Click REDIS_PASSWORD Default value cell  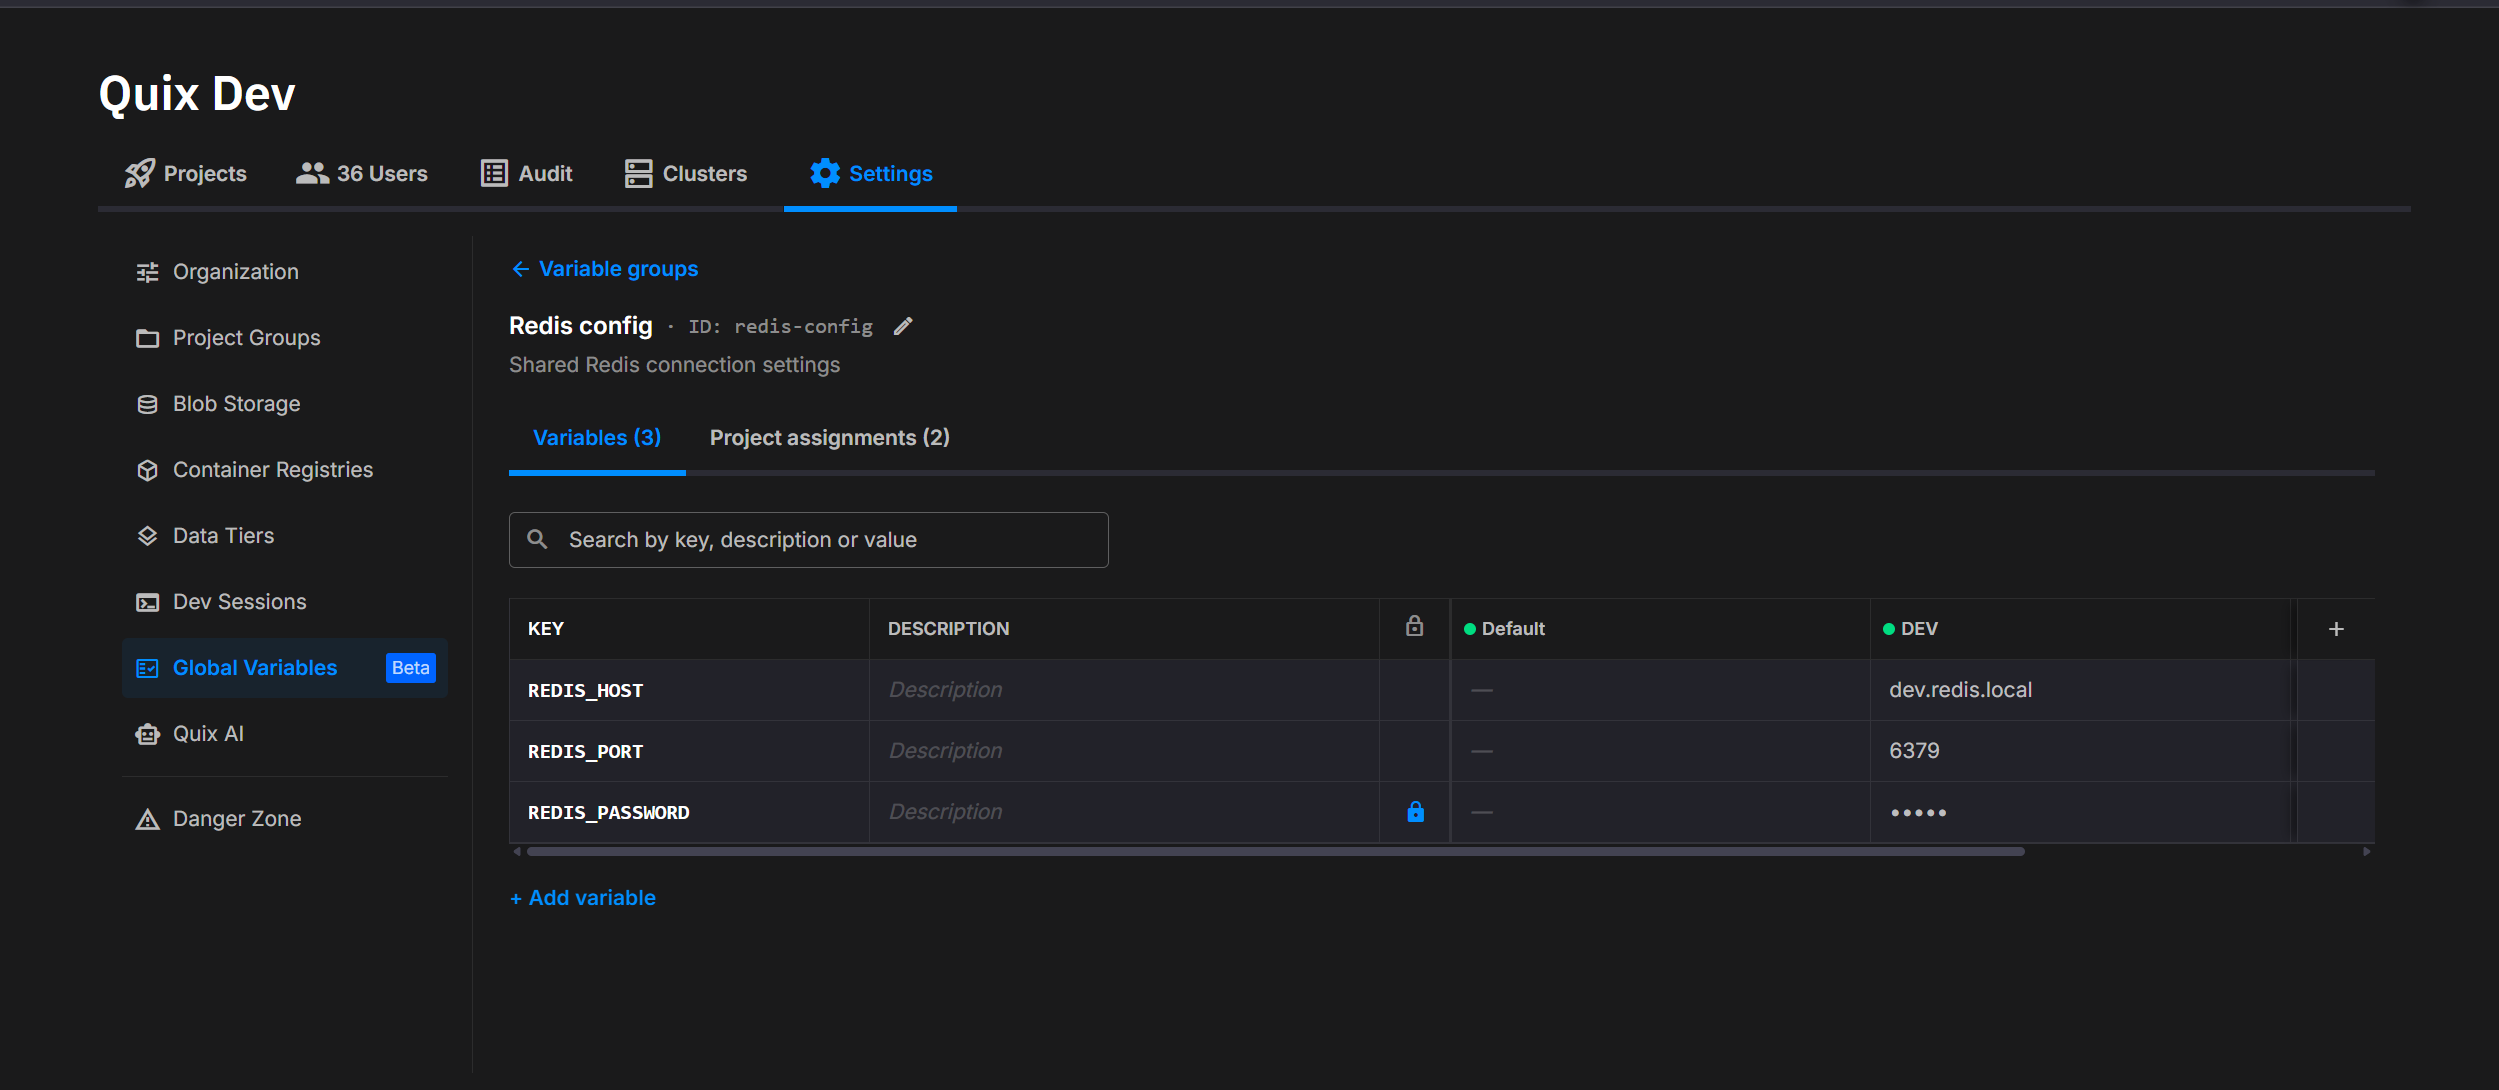(1661, 812)
